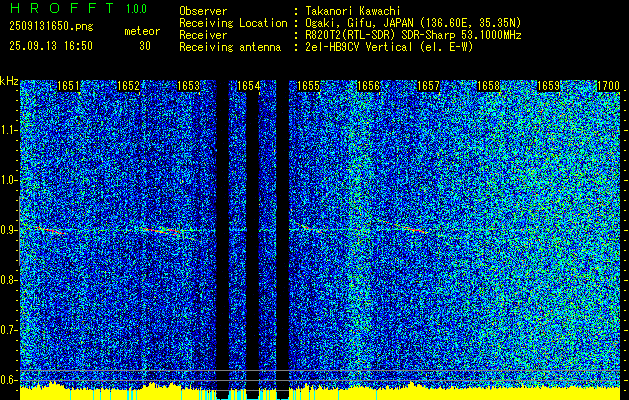Click the meteor count 30
The width and height of the screenshot is (629, 400).
[145, 46]
